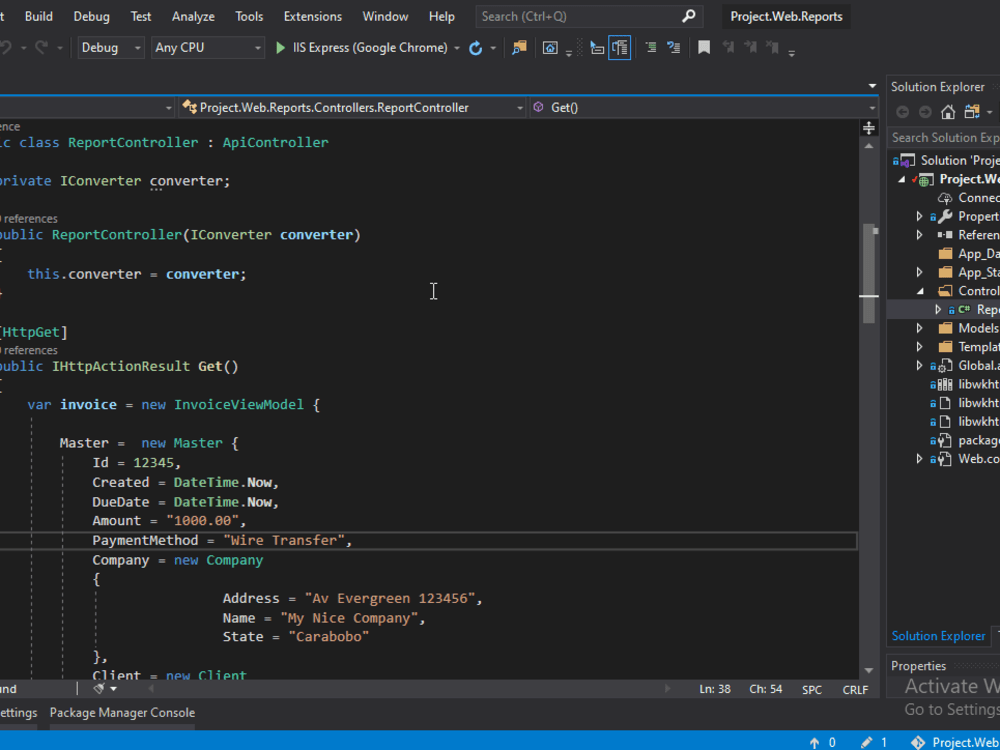Screen dimensions: 1000x750
Task: Click the Quick Launch search magnifier
Action: (x=688, y=16)
